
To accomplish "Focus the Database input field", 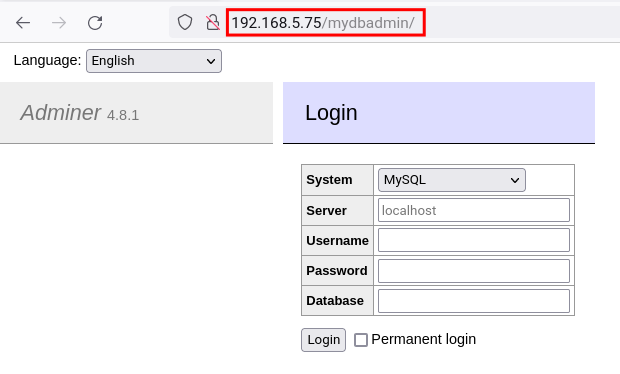I will (x=474, y=301).
